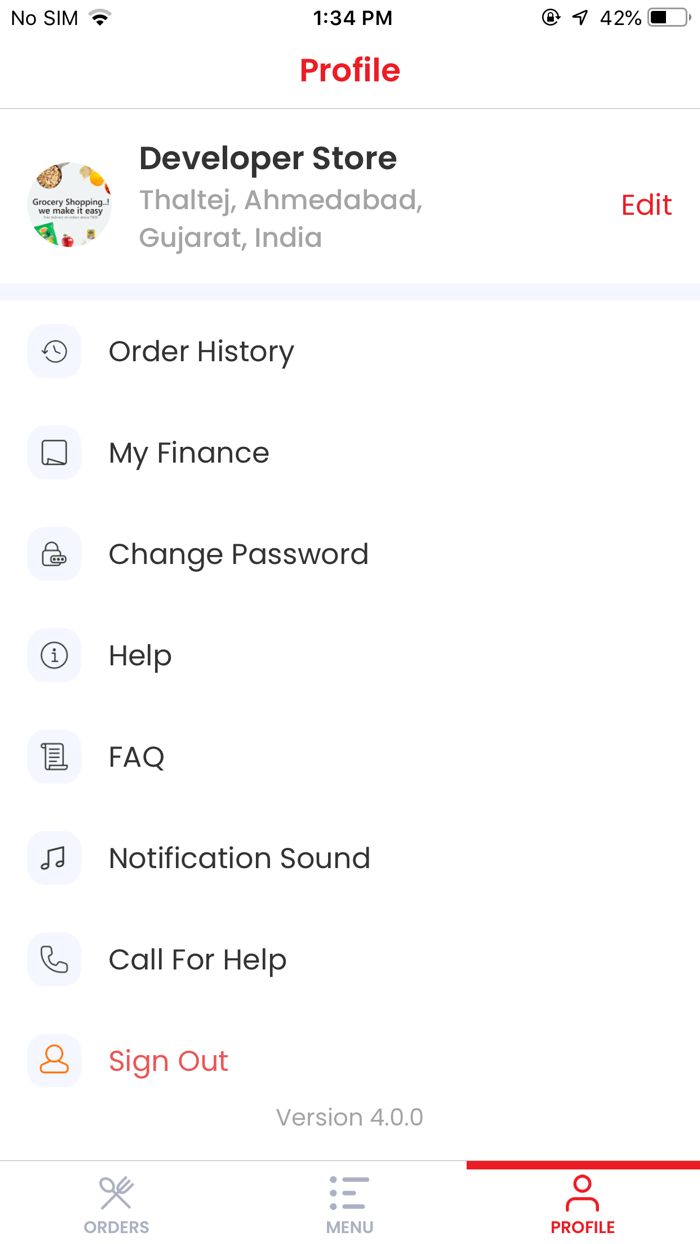Tap the Order History clock icon

tap(54, 351)
